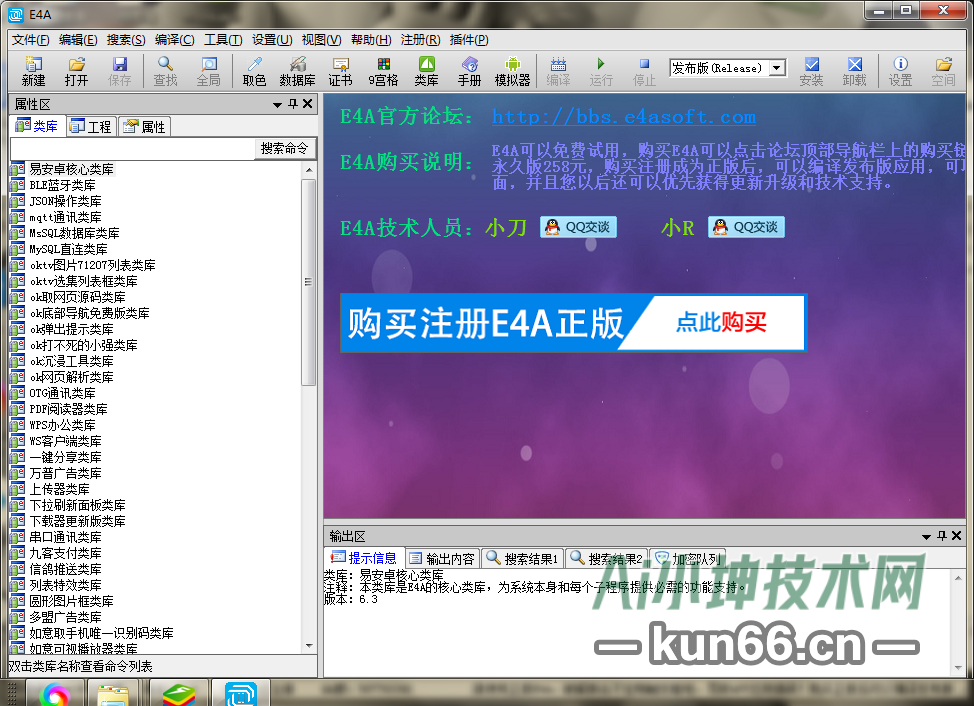Open the 注册(R) menu
974x706 pixels.
coord(421,40)
